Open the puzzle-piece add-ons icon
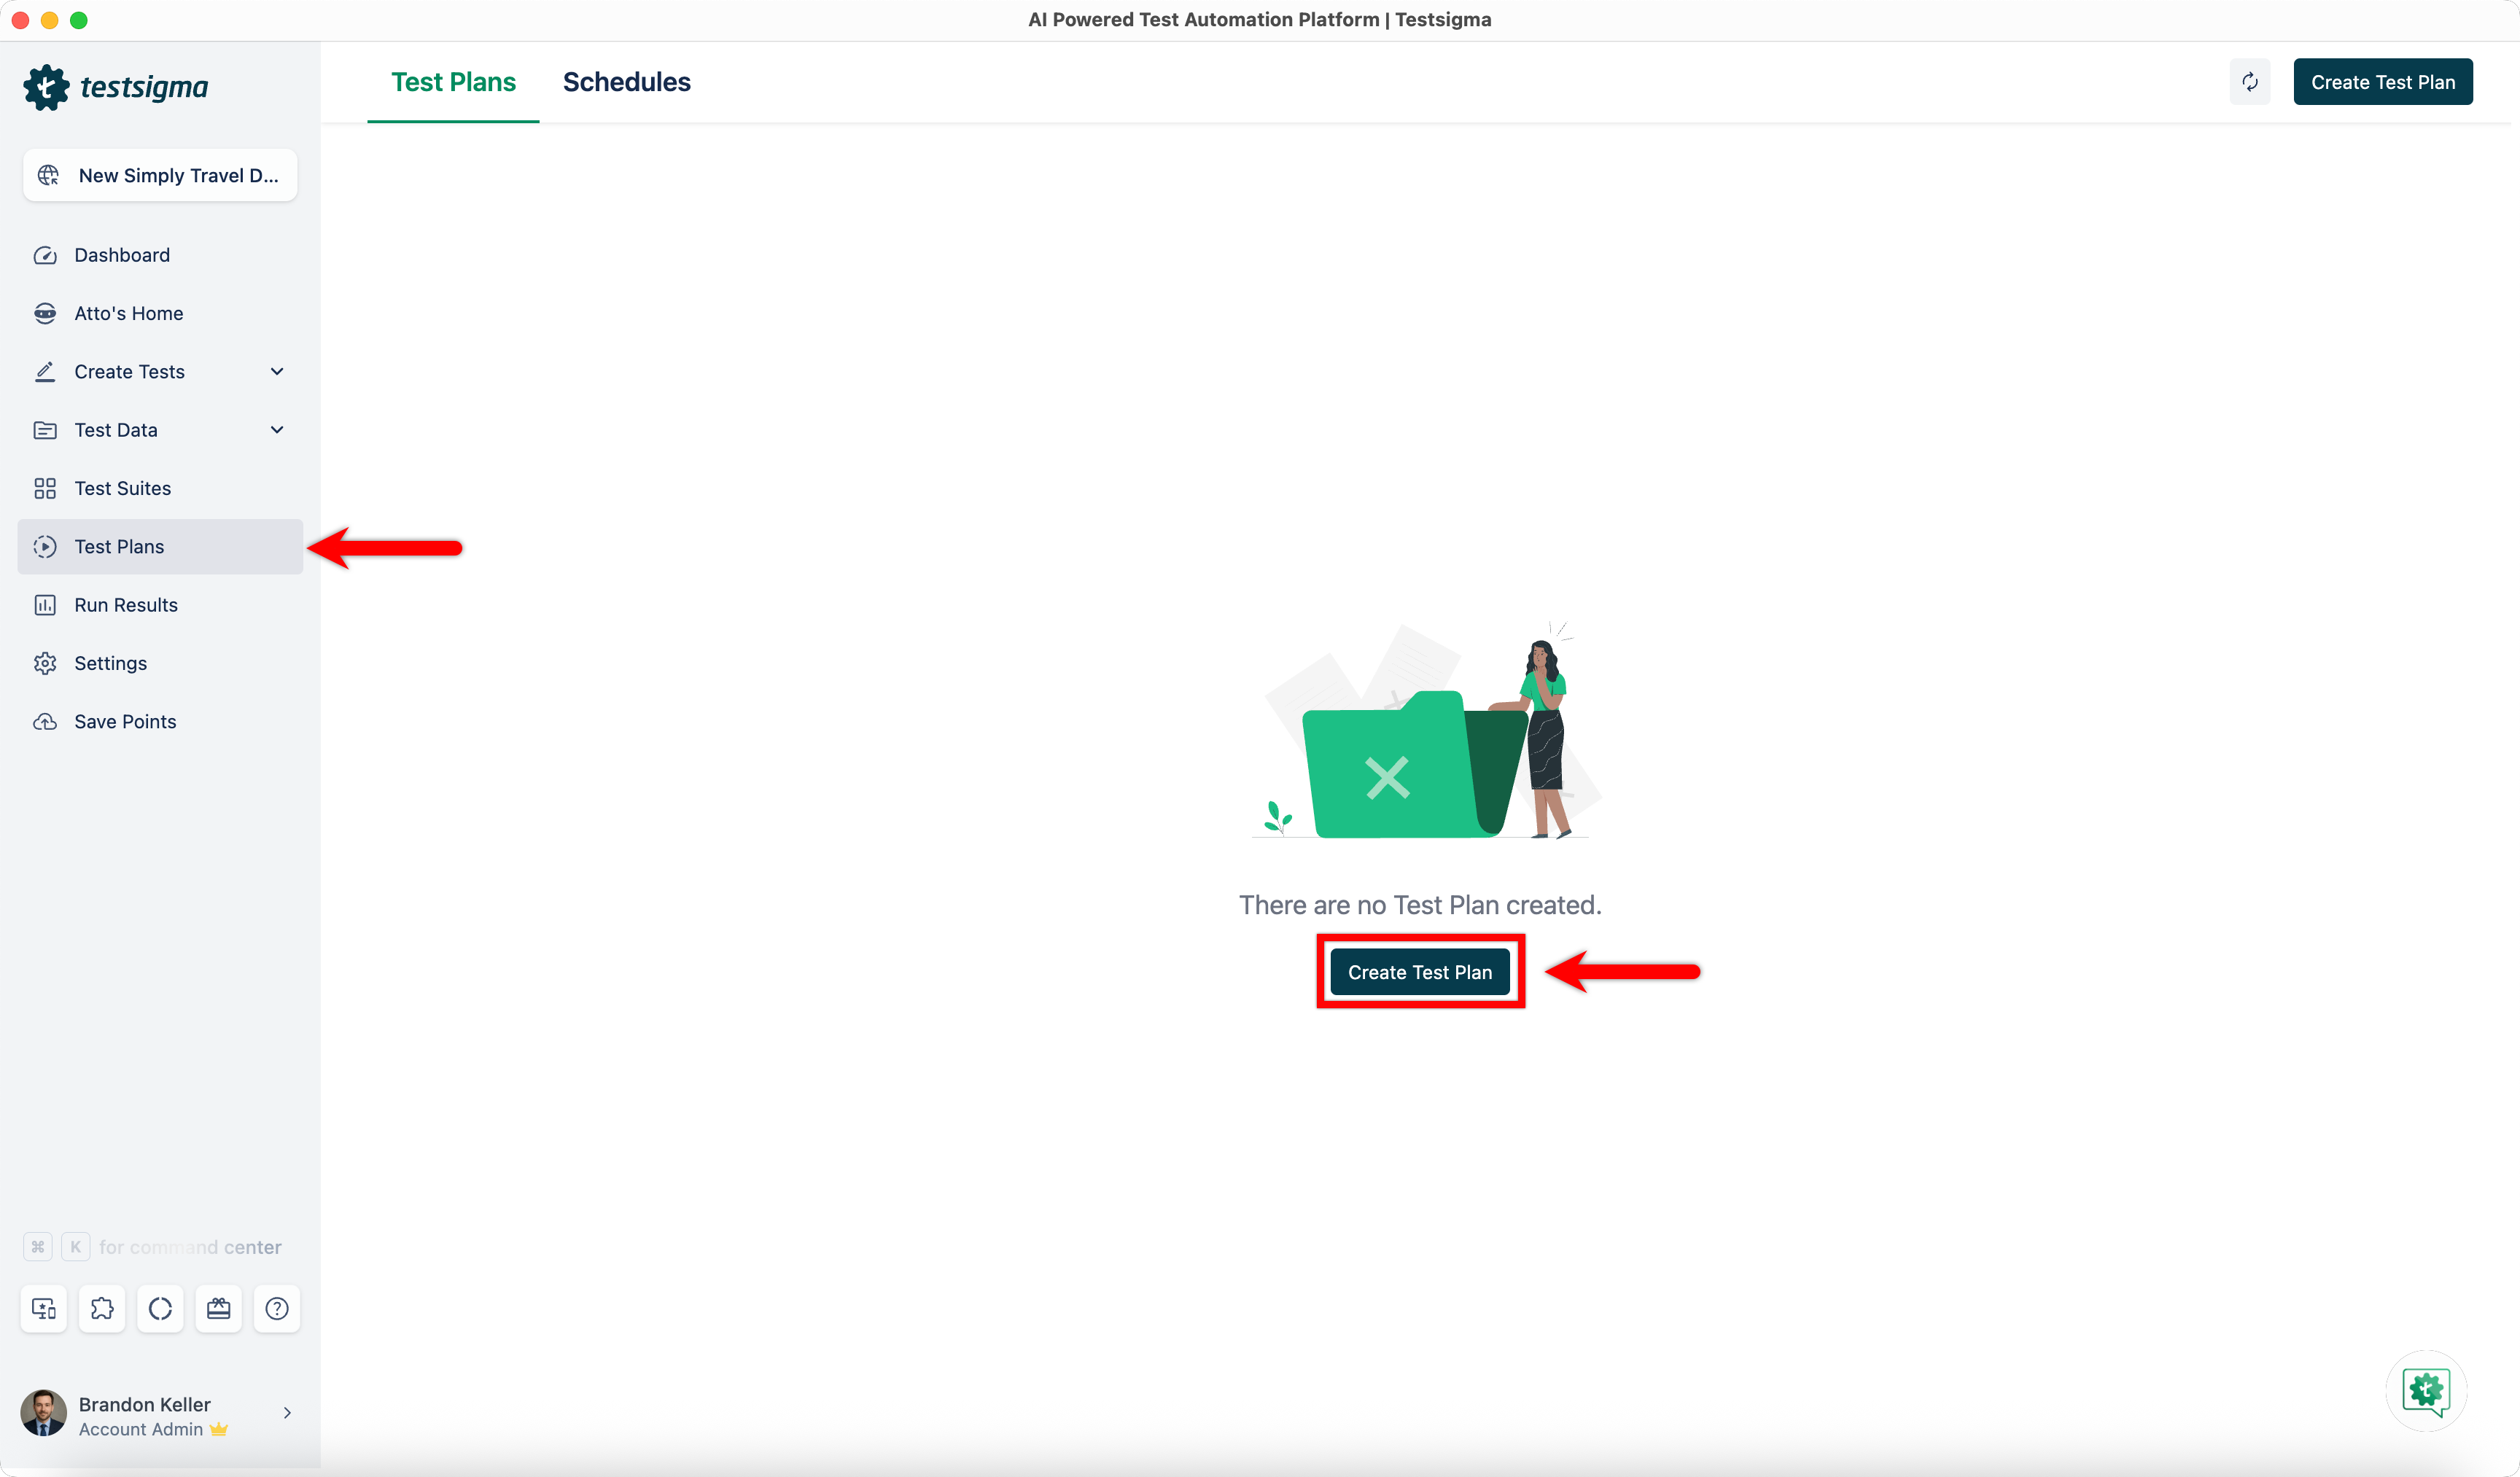This screenshot has width=2520, height=1477. (102, 1308)
